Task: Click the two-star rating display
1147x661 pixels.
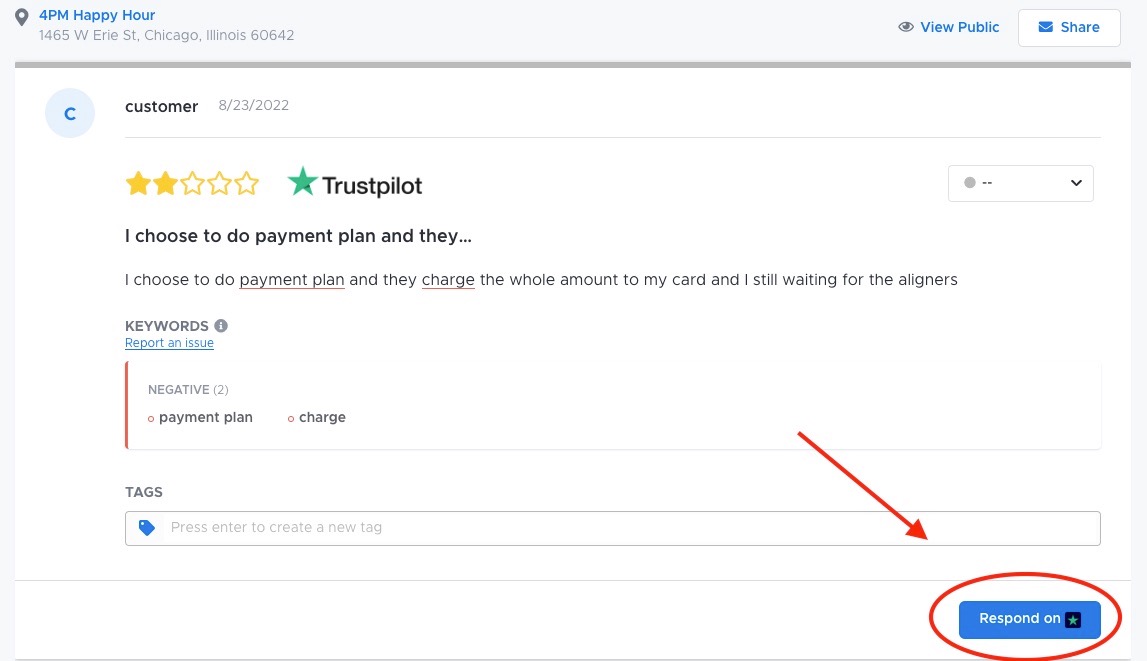Action: click(192, 183)
